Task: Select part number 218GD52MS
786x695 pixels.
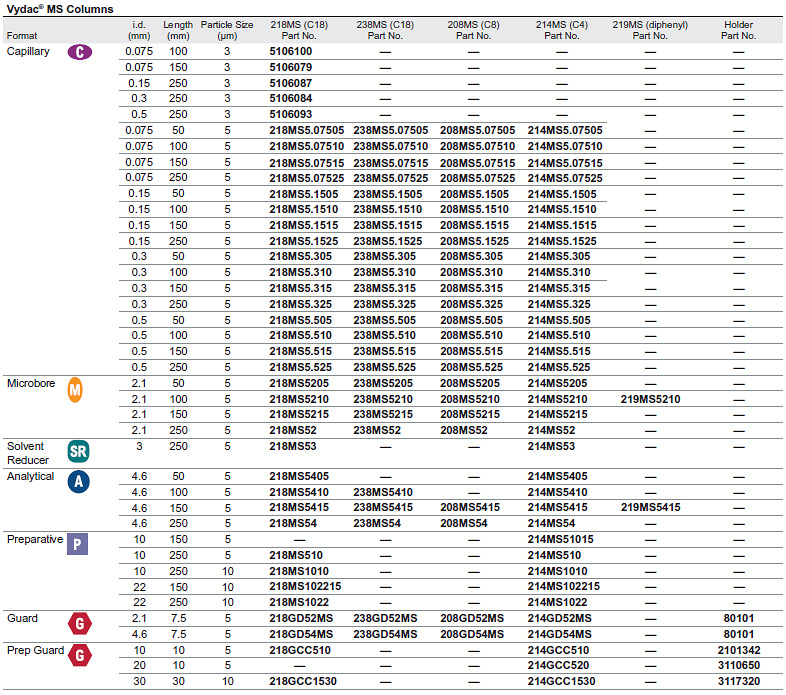Action: click(x=301, y=618)
